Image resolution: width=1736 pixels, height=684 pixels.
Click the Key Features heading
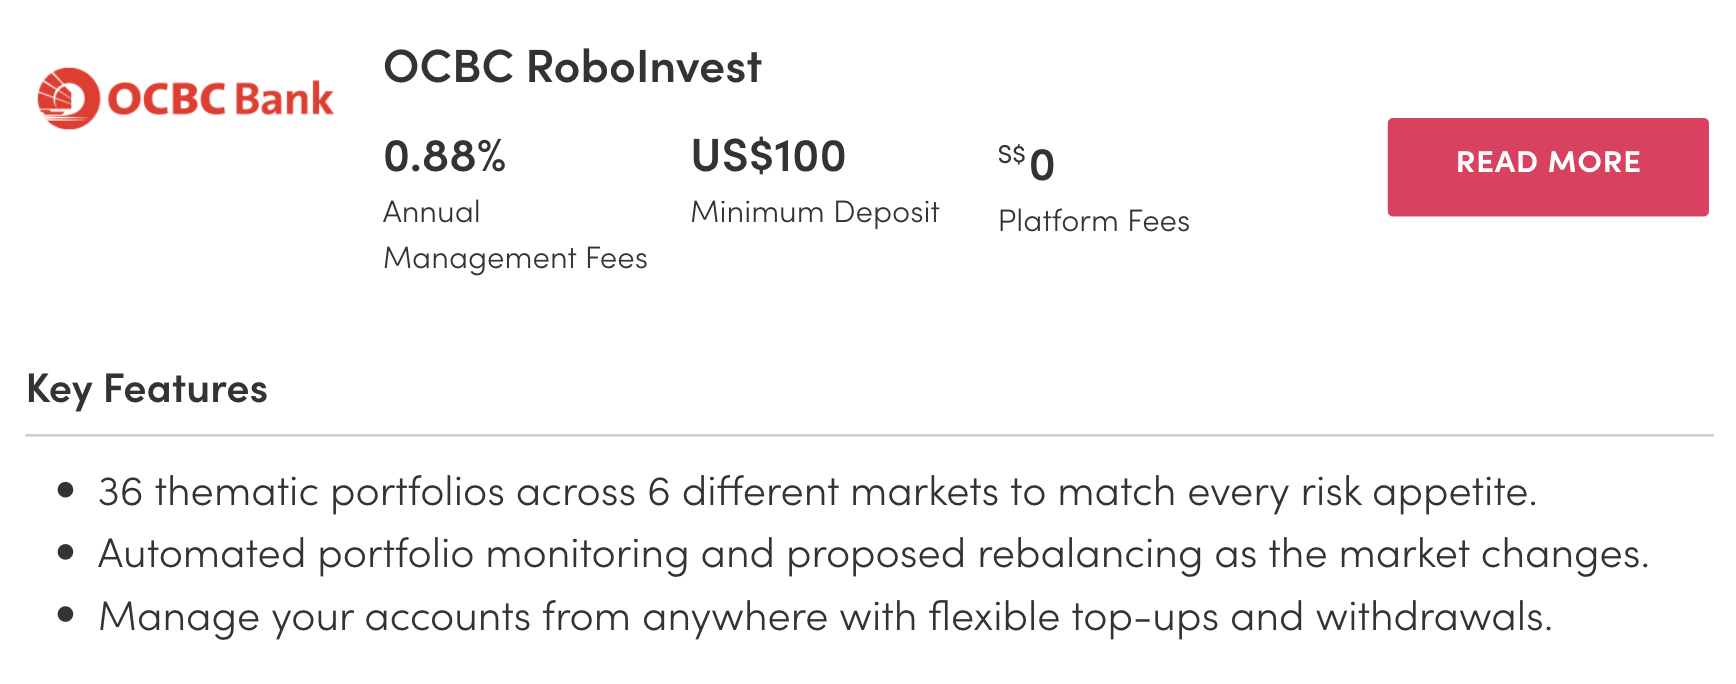tap(147, 389)
